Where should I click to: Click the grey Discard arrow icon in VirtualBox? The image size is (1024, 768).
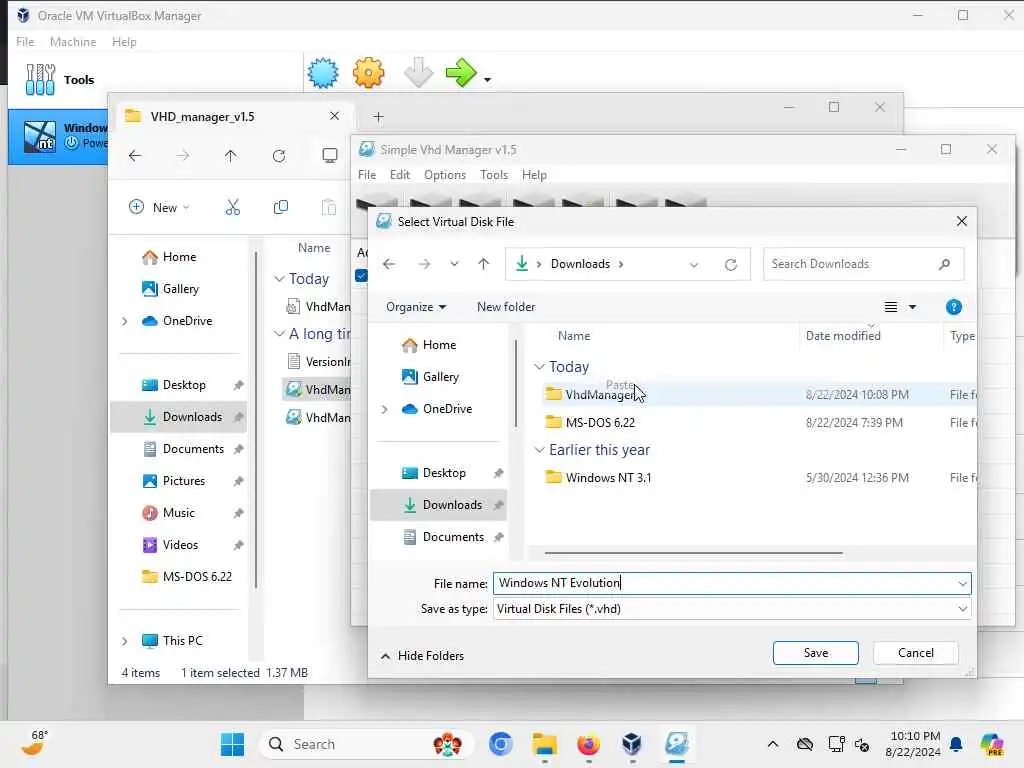418,72
